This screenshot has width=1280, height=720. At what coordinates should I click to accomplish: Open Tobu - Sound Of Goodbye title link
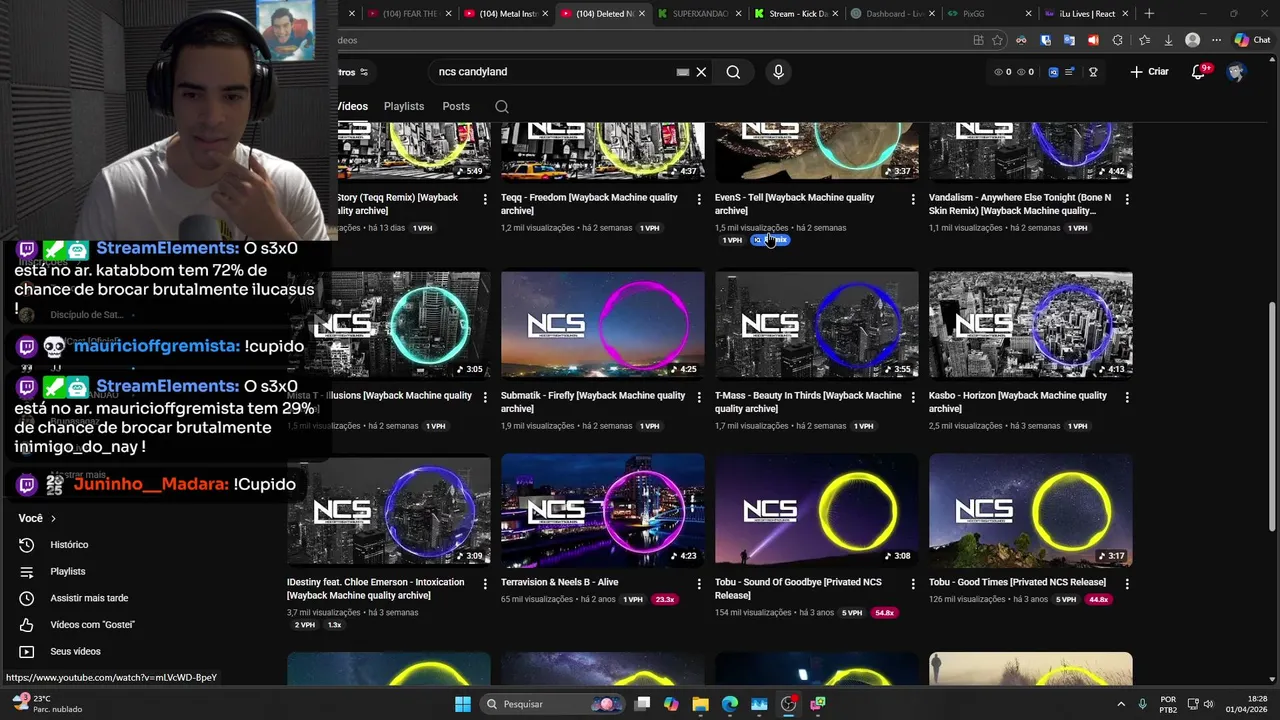pos(798,588)
